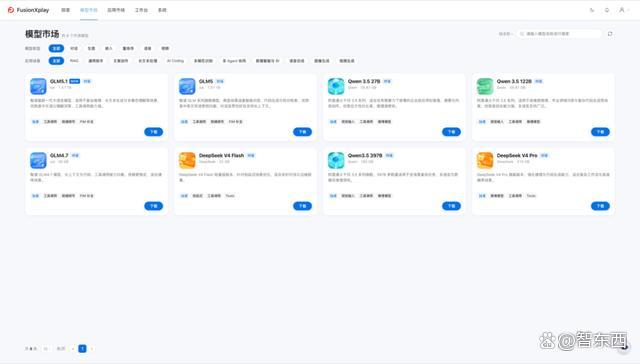Screen dimensions: 640x364
Task: Download the Qwen 3.5 27B model
Action: click(451, 132)
